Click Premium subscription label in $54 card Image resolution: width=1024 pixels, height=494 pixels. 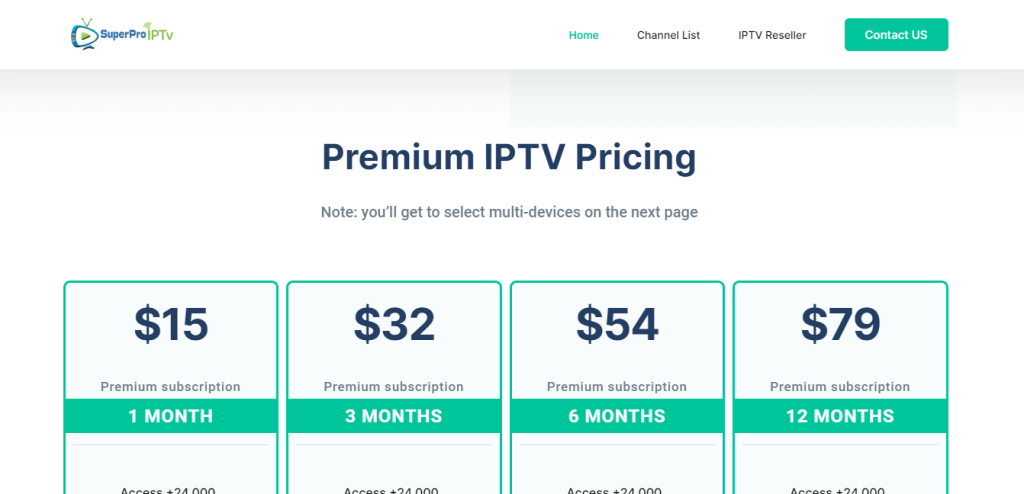[x=617, y=387]
